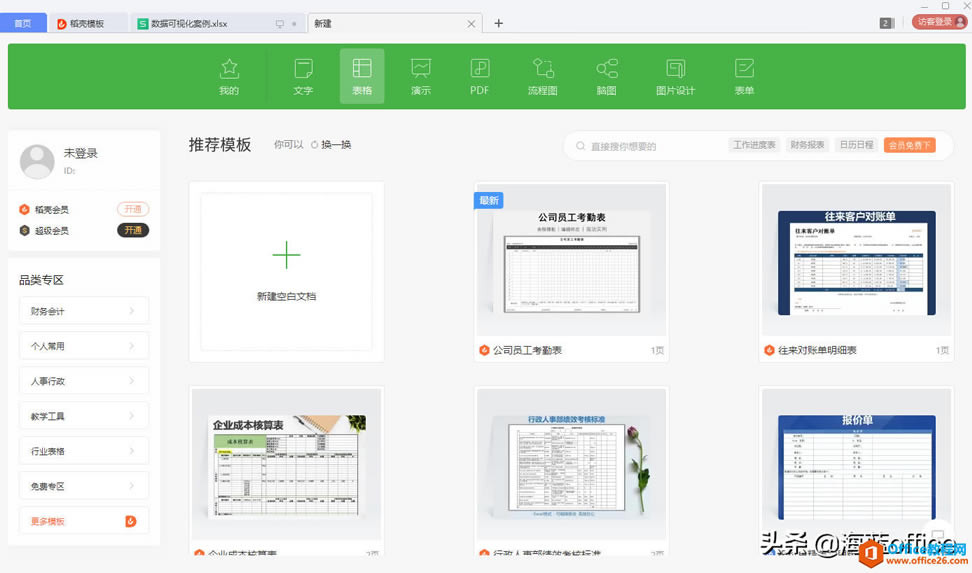The height and width of the screenshot is (573, 972).
Task: Select the 演示 presentation icon
Action: 421,68
